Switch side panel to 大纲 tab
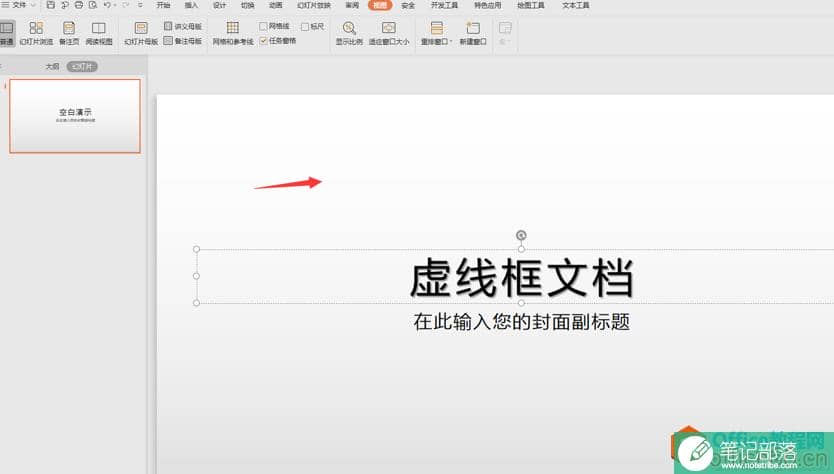The height and width of the screenshot is (474, 834). [x=52, y=66]
